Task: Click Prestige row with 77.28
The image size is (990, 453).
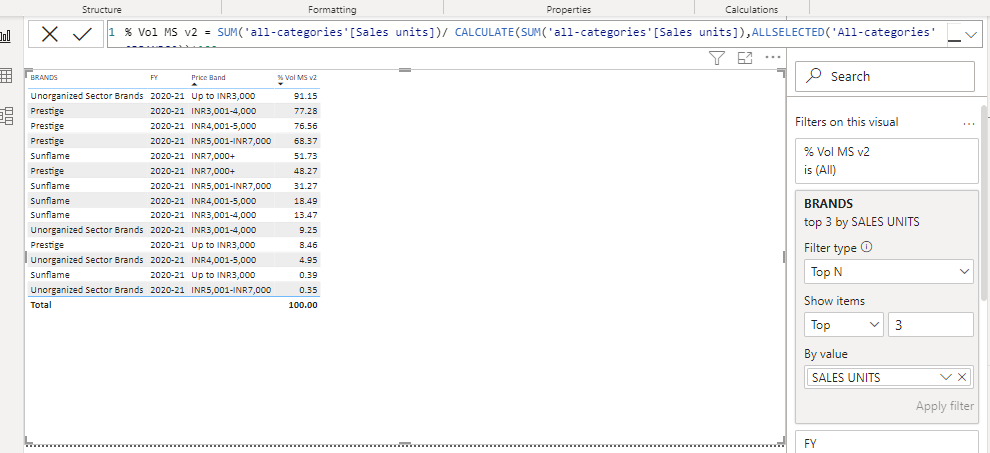Action: coord(174,111)
